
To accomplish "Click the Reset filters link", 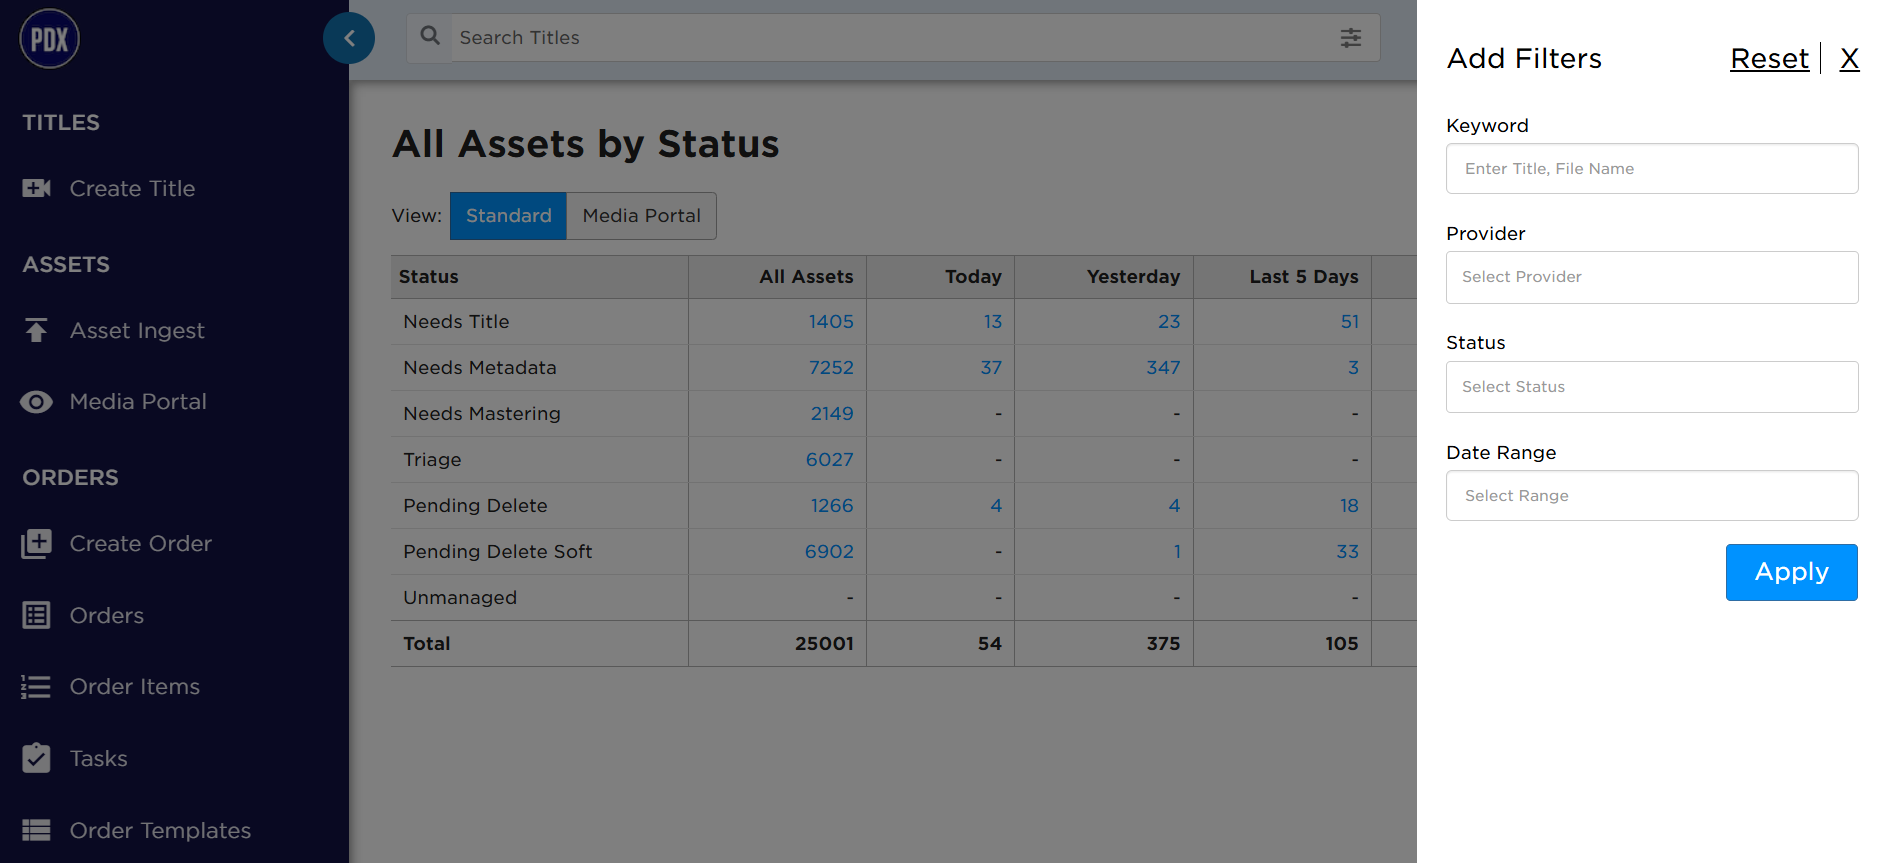I will pyautogui.click(x=1769, y=58).
